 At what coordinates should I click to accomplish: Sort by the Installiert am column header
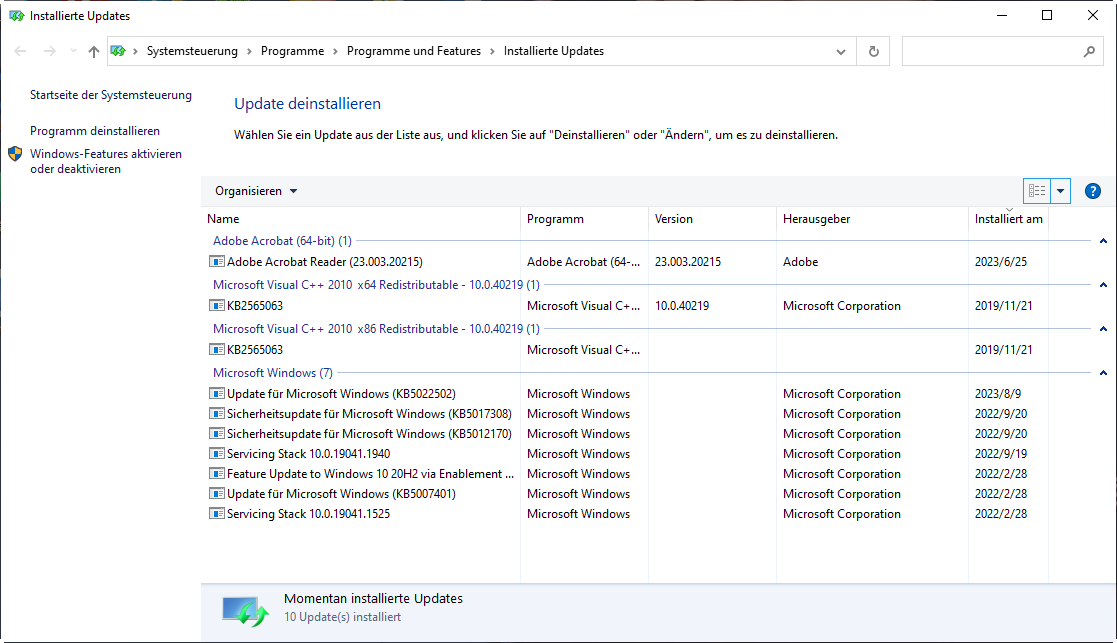click(x=1008, y=219)
